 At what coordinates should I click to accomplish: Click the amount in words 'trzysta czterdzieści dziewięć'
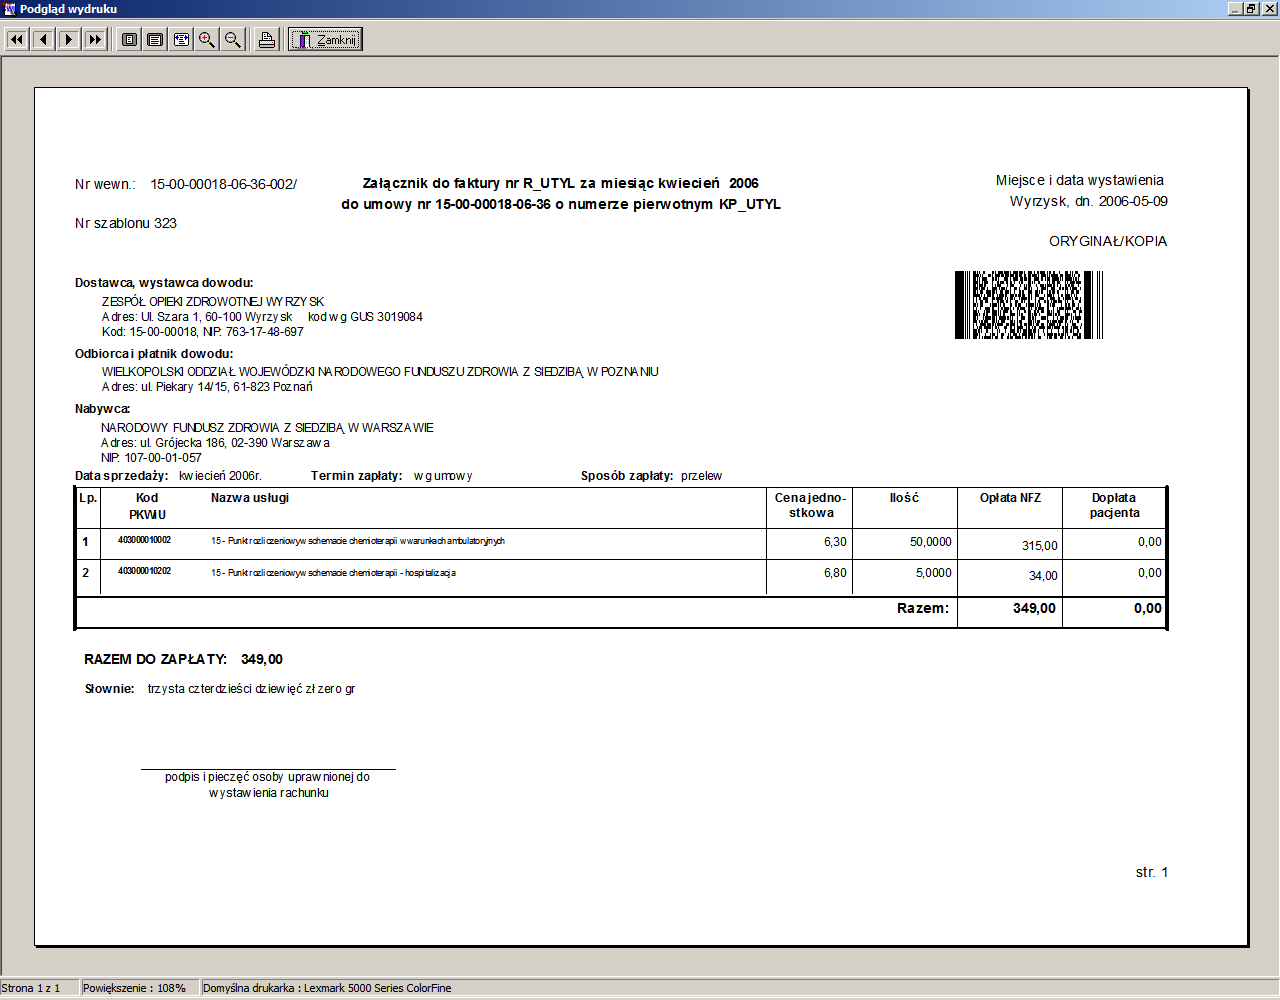tap(225, 689)
